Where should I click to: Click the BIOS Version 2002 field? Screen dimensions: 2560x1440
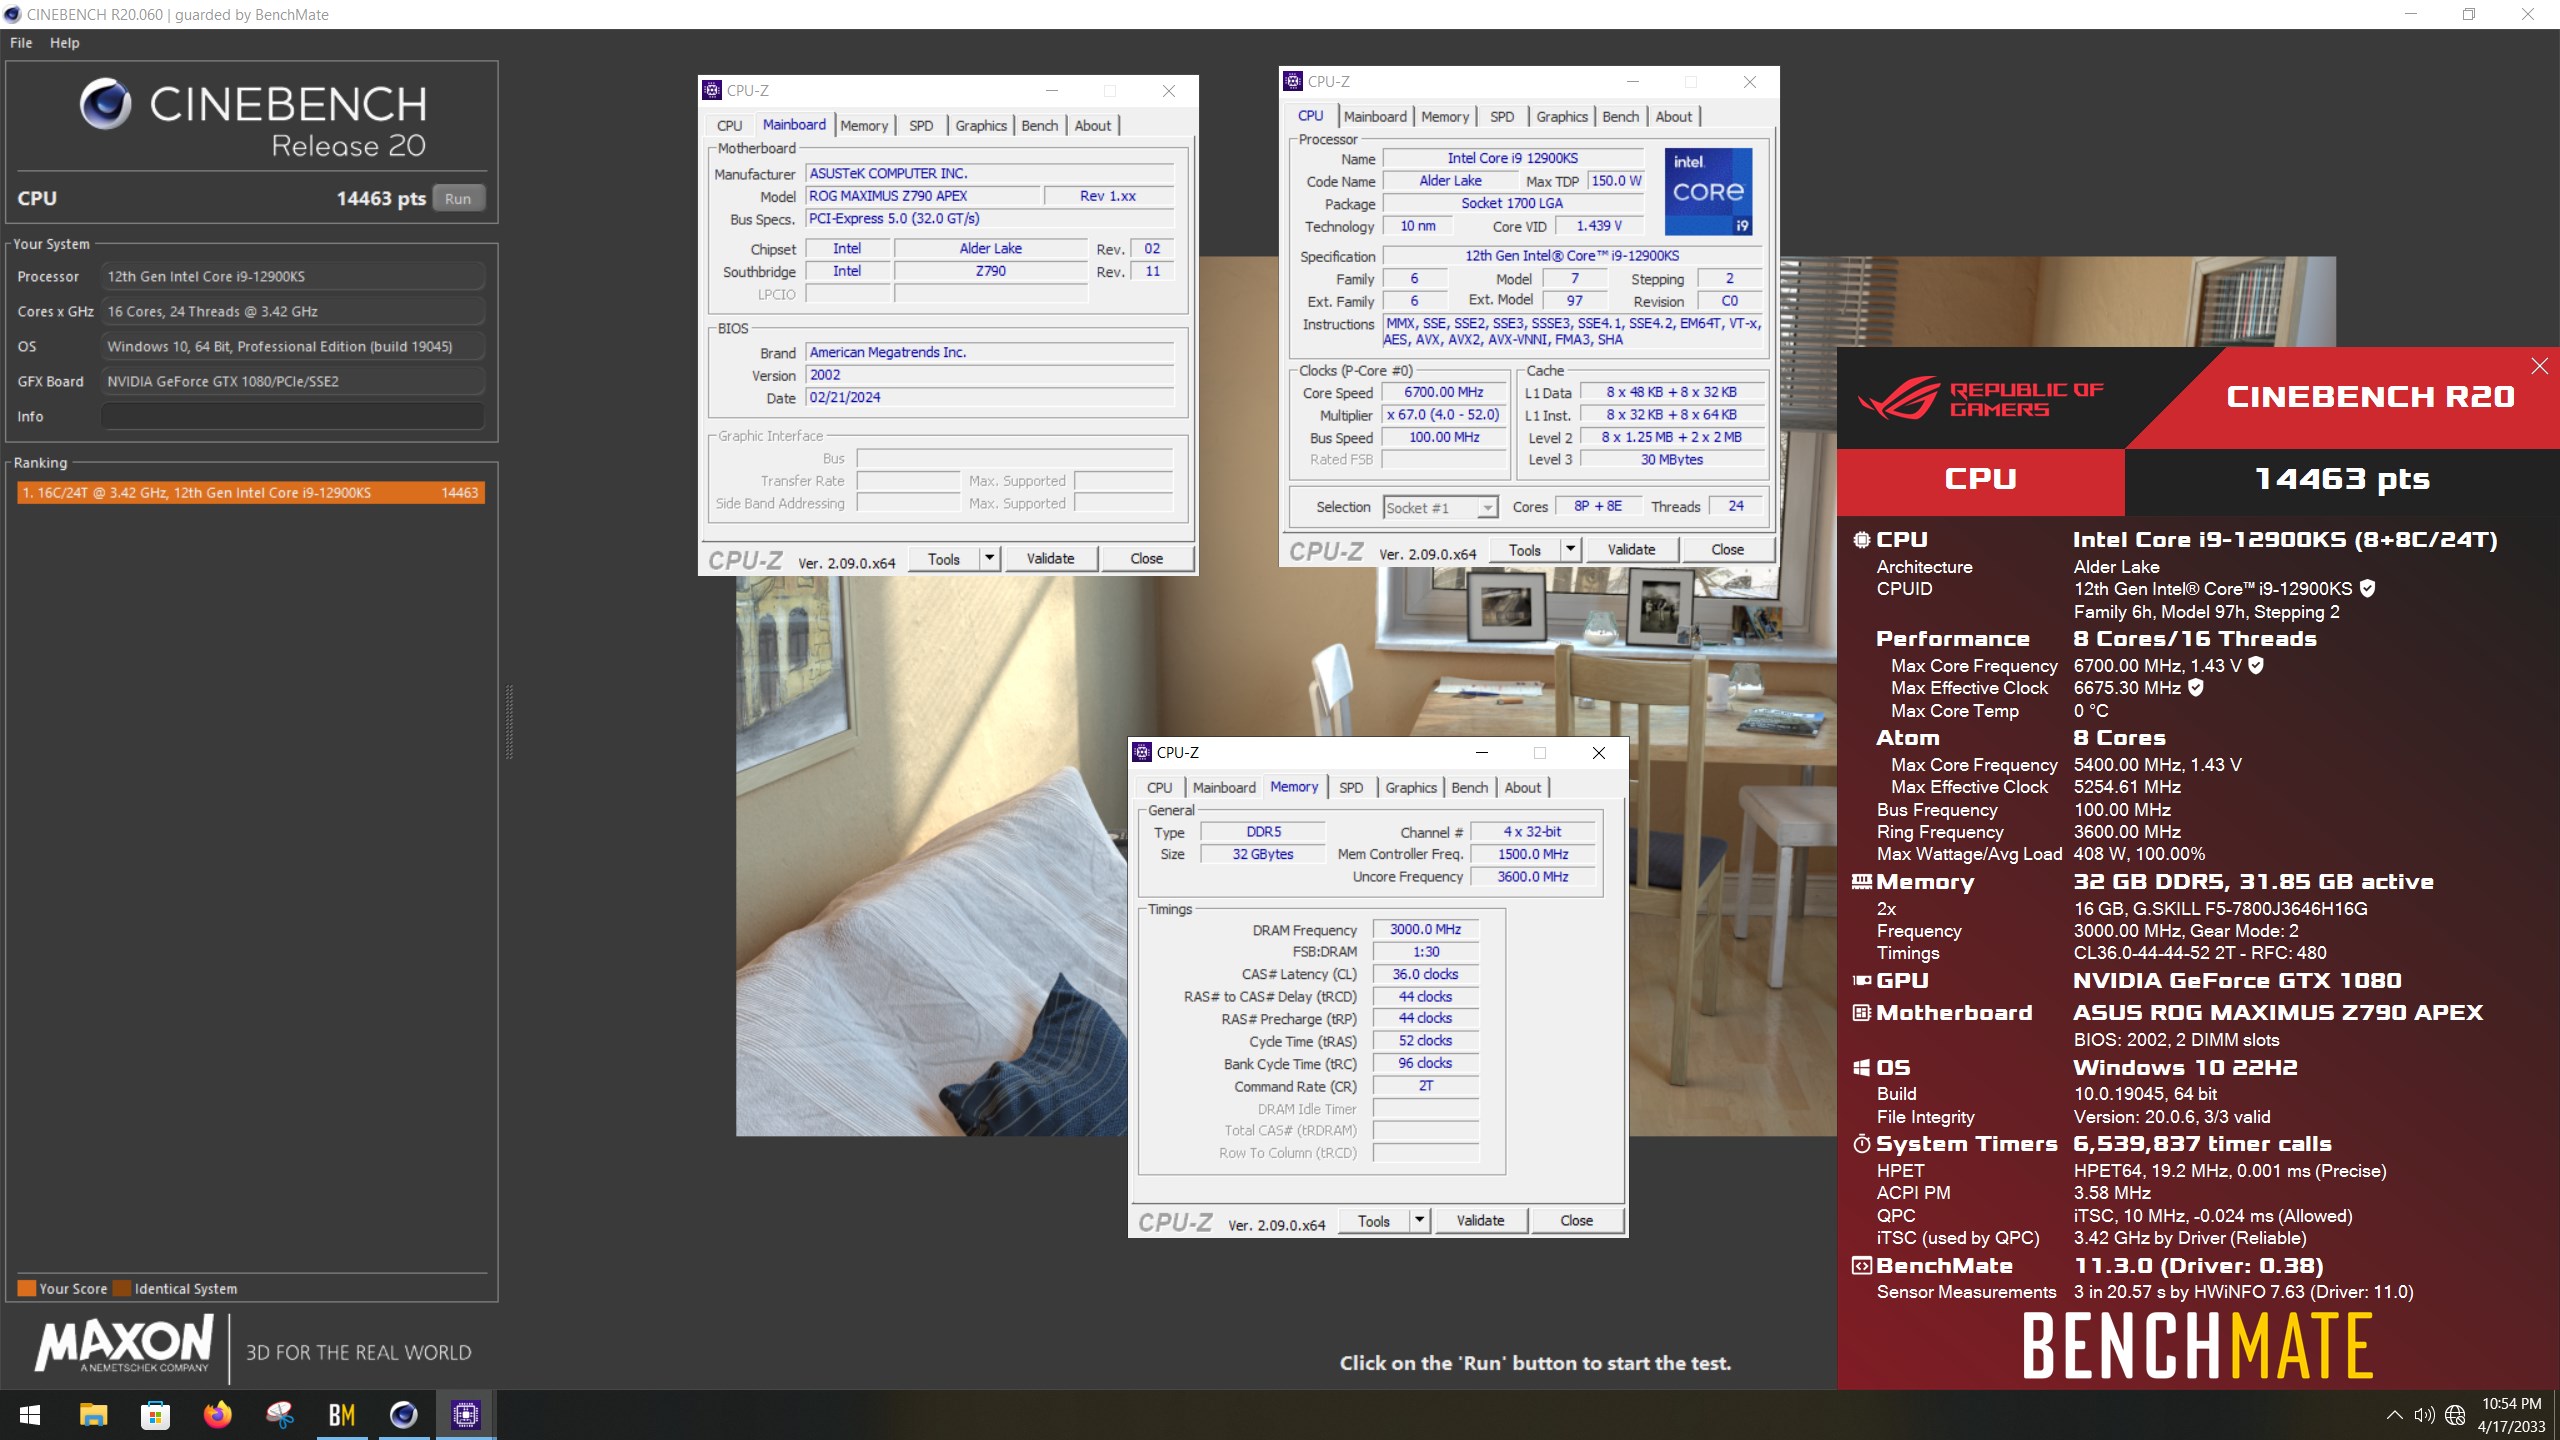click(989, 375)
